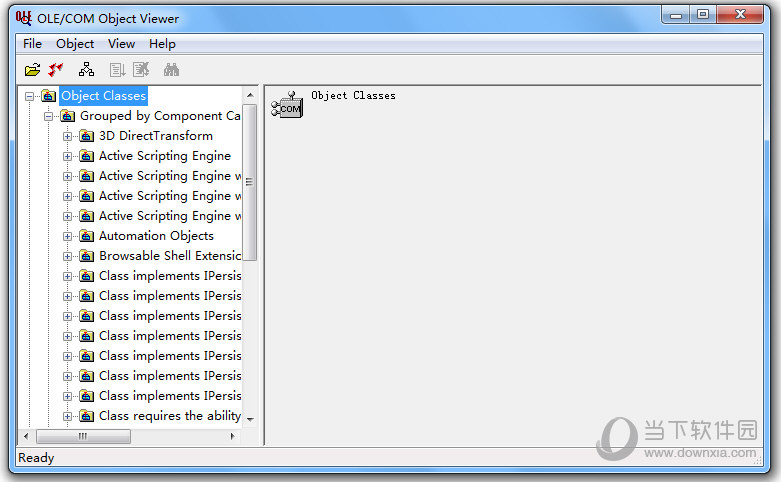Click folder icon beside Class requires the ability
This screenshot has height=482, width=781.
[86, 416]
